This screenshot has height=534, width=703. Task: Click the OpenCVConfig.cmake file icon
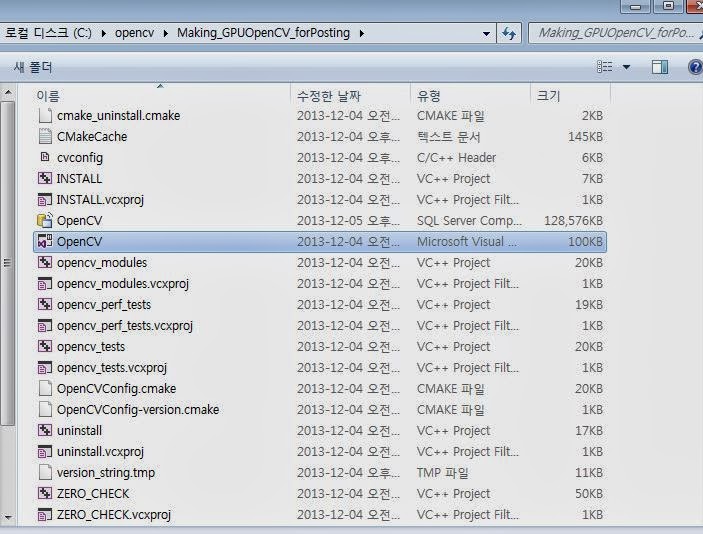(x=45, y=388)
